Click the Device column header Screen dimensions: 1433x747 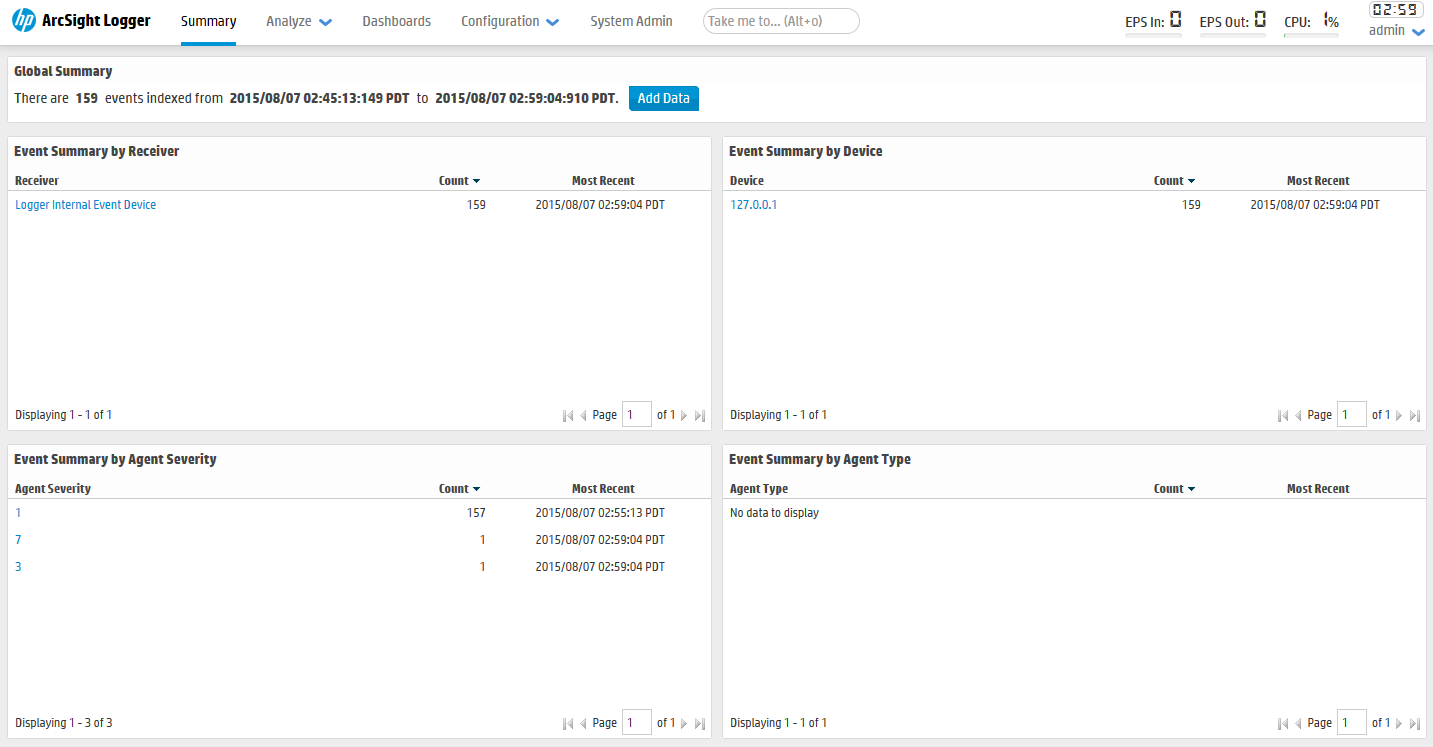pyautogui.click(x=747, y=181)
